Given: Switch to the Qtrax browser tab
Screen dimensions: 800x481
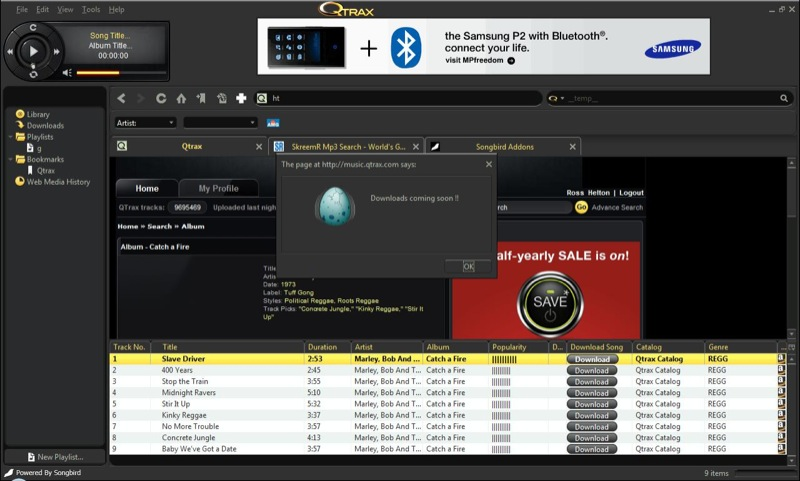Looking at the screenshot, I should [191, 146].
